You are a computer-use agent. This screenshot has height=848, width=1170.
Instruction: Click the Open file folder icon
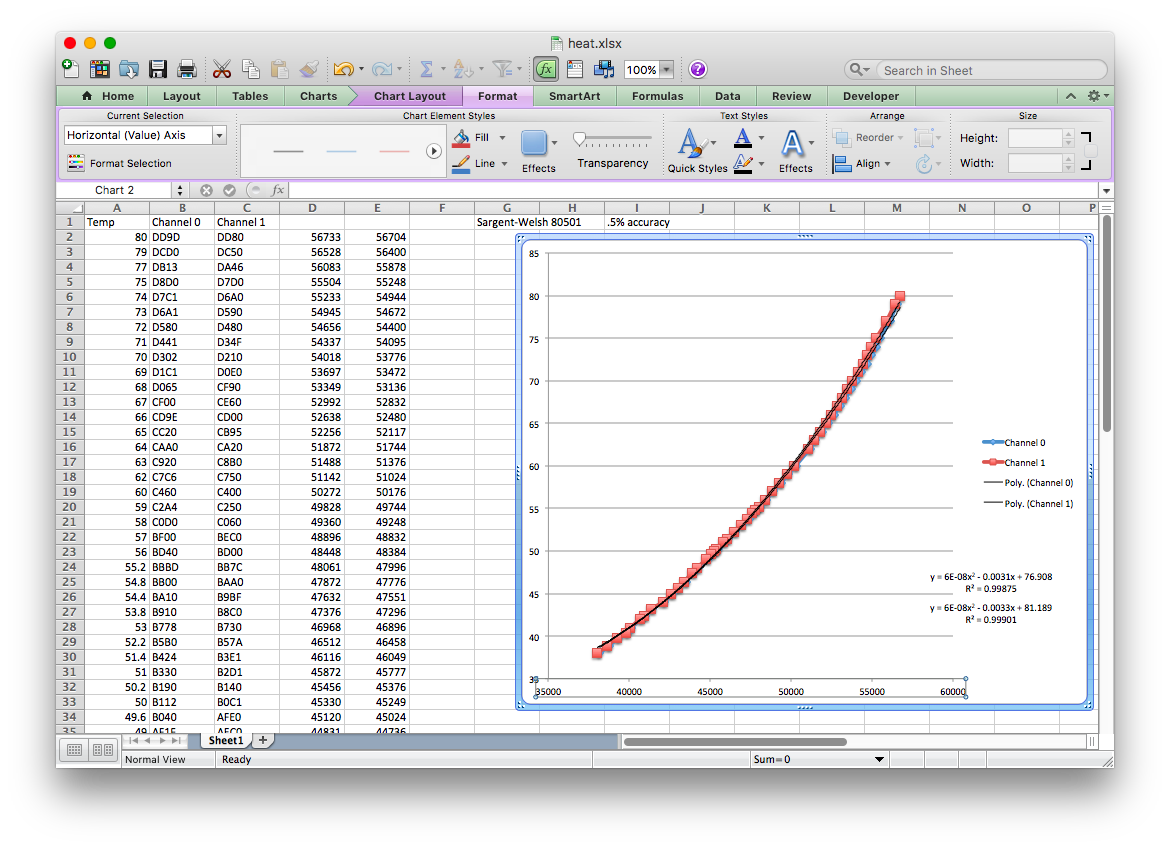click(128, 69)
